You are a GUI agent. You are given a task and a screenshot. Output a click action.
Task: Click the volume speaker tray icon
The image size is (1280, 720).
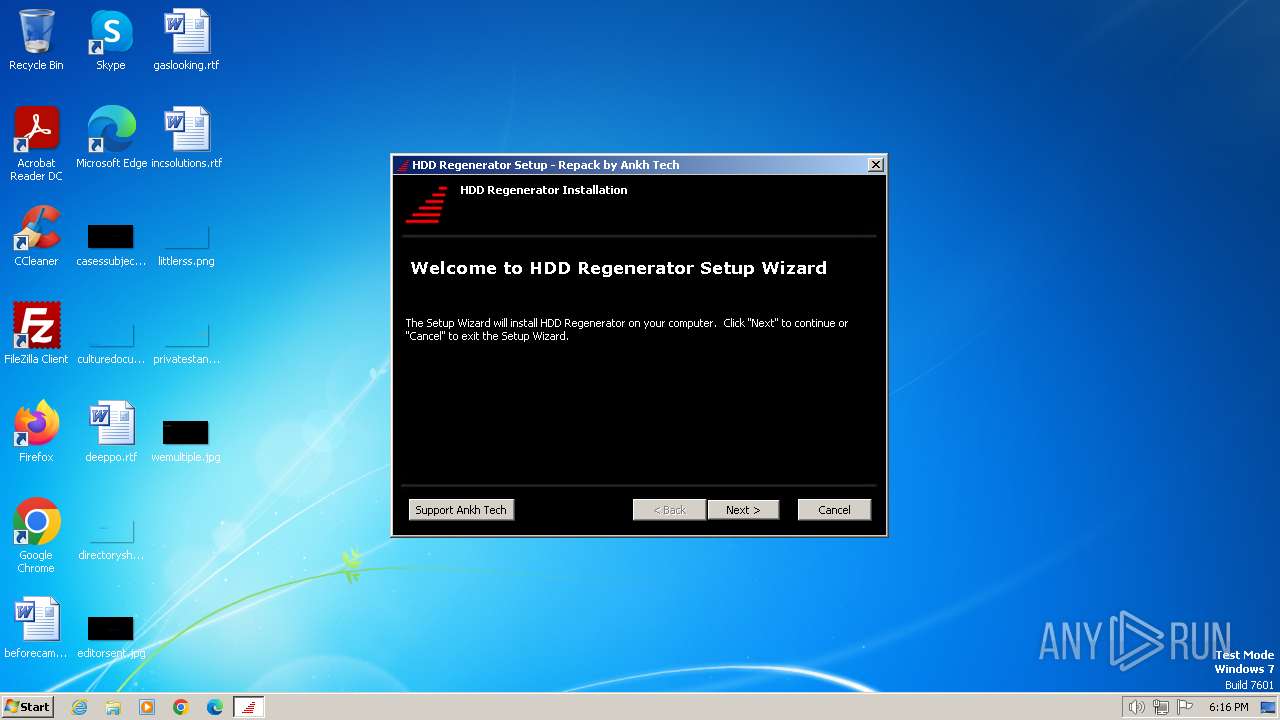click(1137, 707)
